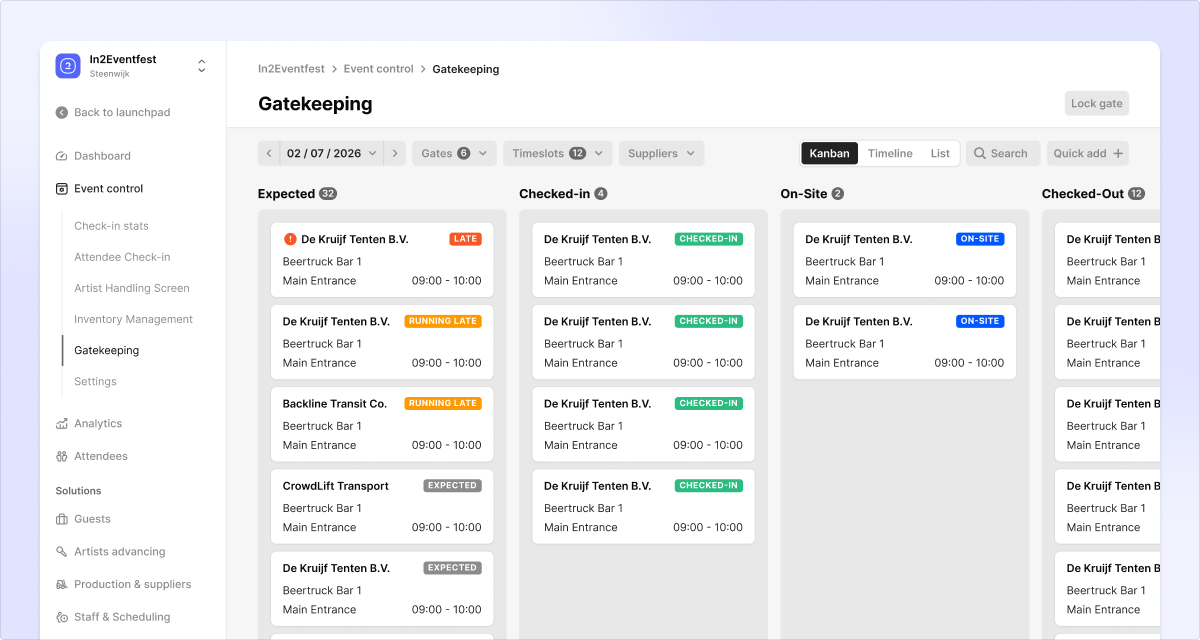Click the Quick add button

(x=1087, y=153)
